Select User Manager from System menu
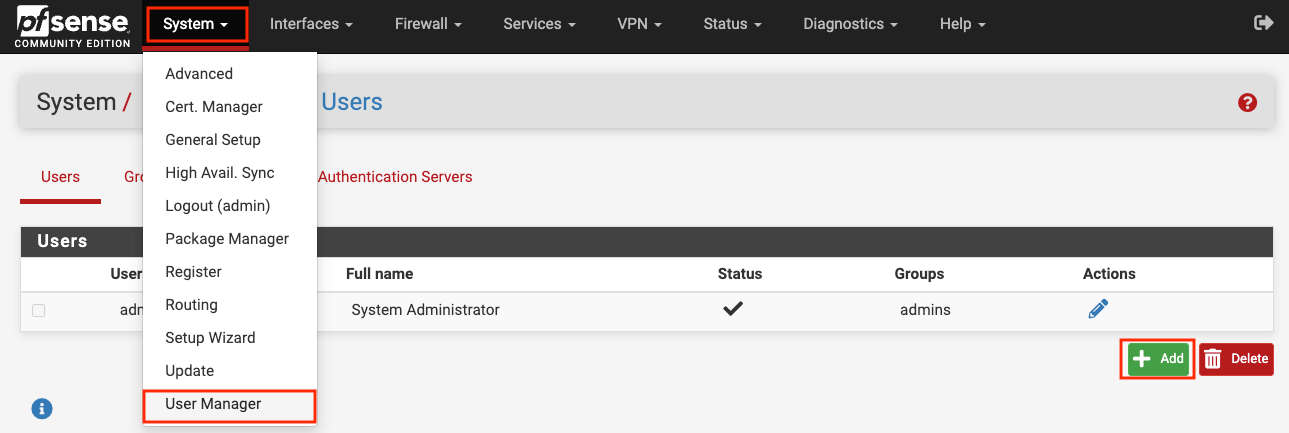Viewport: 1289px width, 433px height. (213, 404)
